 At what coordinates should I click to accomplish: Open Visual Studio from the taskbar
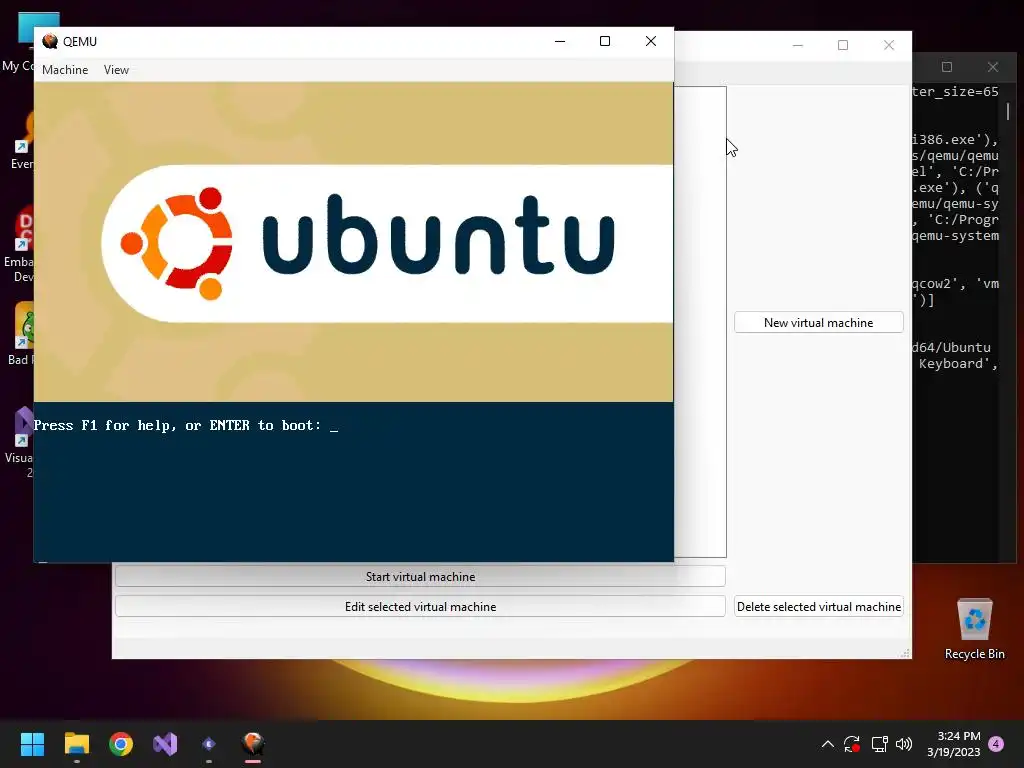pos(165,744)
